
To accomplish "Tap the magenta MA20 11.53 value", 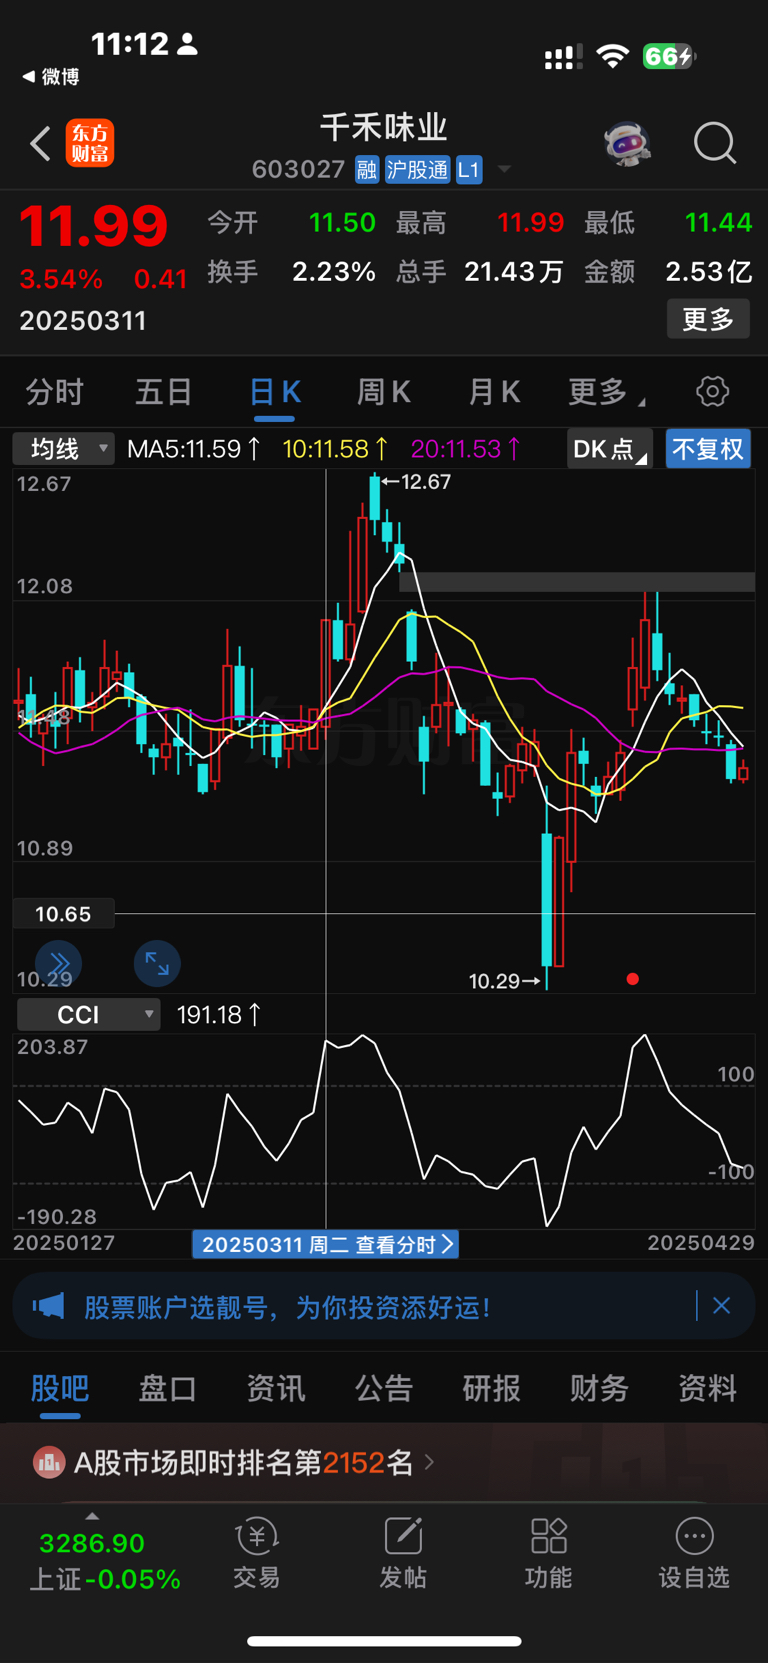I will pos(465,449).
